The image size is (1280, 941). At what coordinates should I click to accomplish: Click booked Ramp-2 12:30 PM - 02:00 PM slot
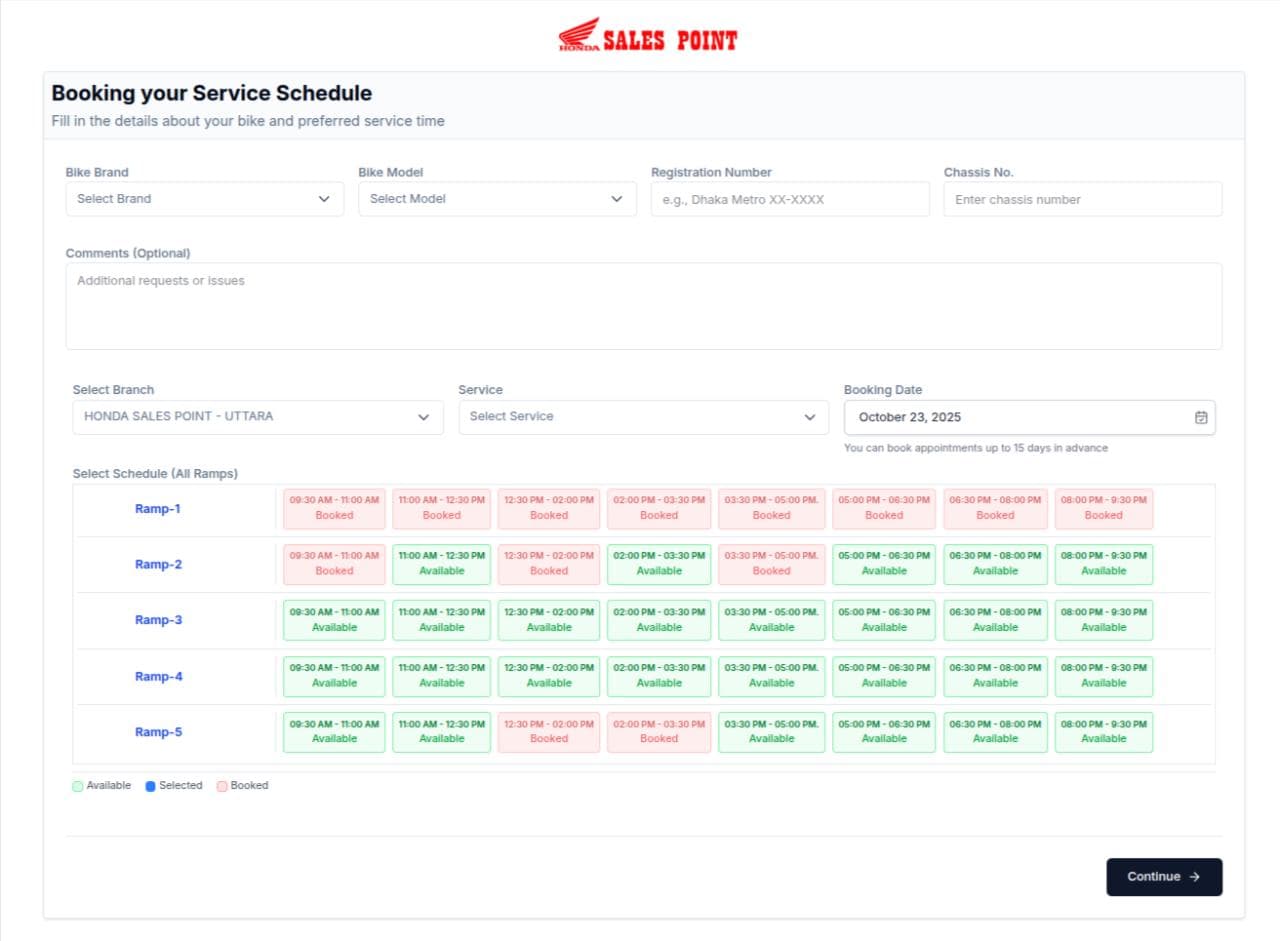coord(549,564)
